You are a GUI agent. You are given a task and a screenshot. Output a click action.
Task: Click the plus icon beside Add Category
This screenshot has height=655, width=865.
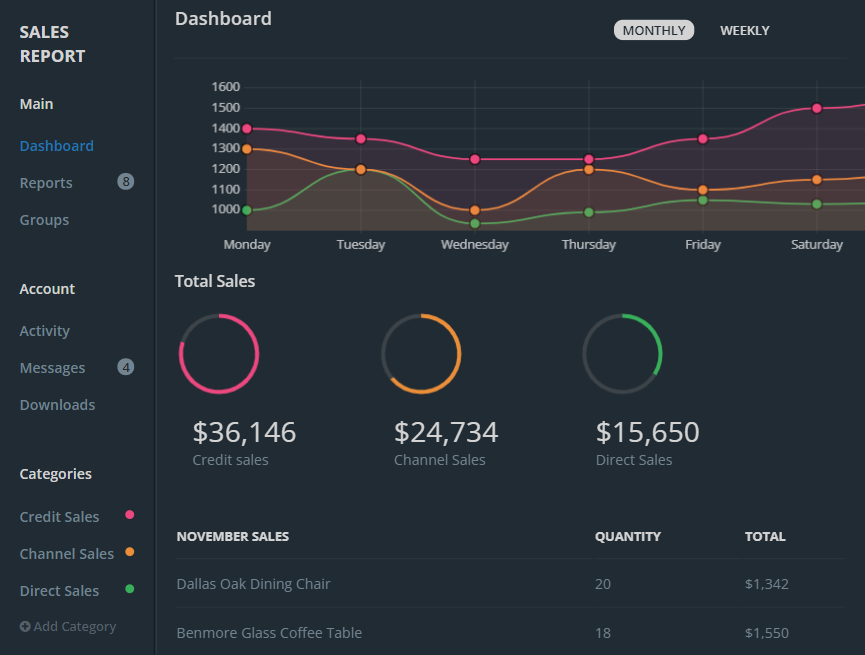25,627
